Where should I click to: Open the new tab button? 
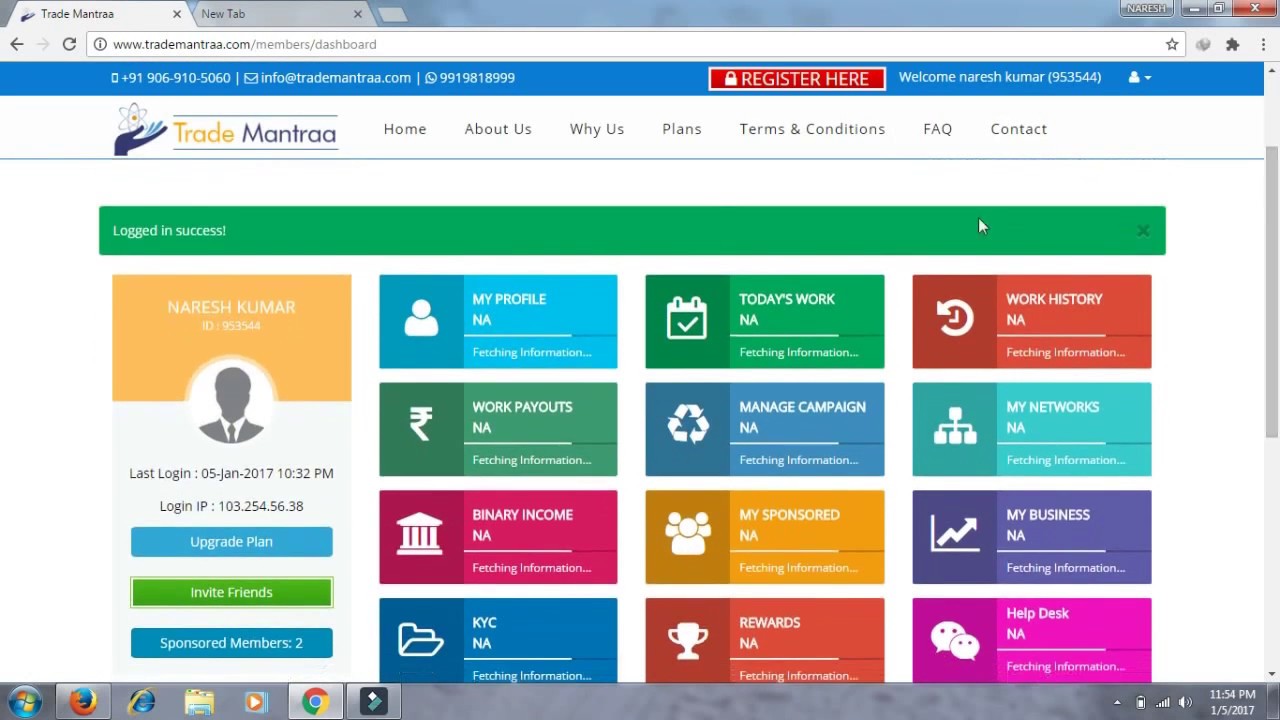[x=392, y=14]
